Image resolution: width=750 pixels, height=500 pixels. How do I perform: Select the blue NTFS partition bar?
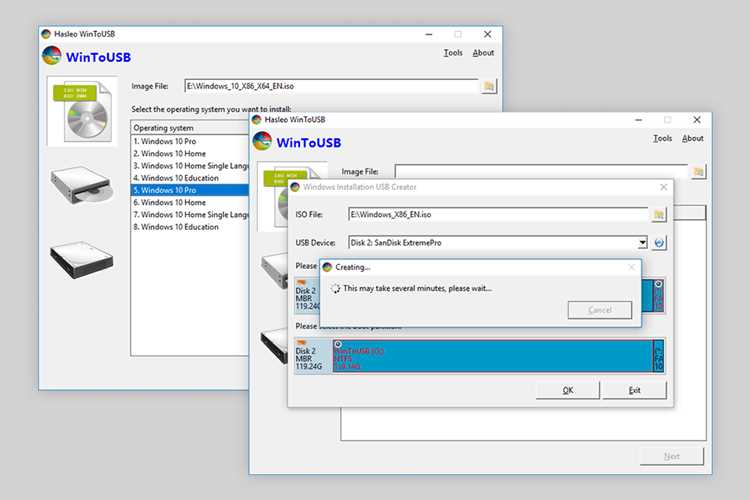tap(493, 356)
